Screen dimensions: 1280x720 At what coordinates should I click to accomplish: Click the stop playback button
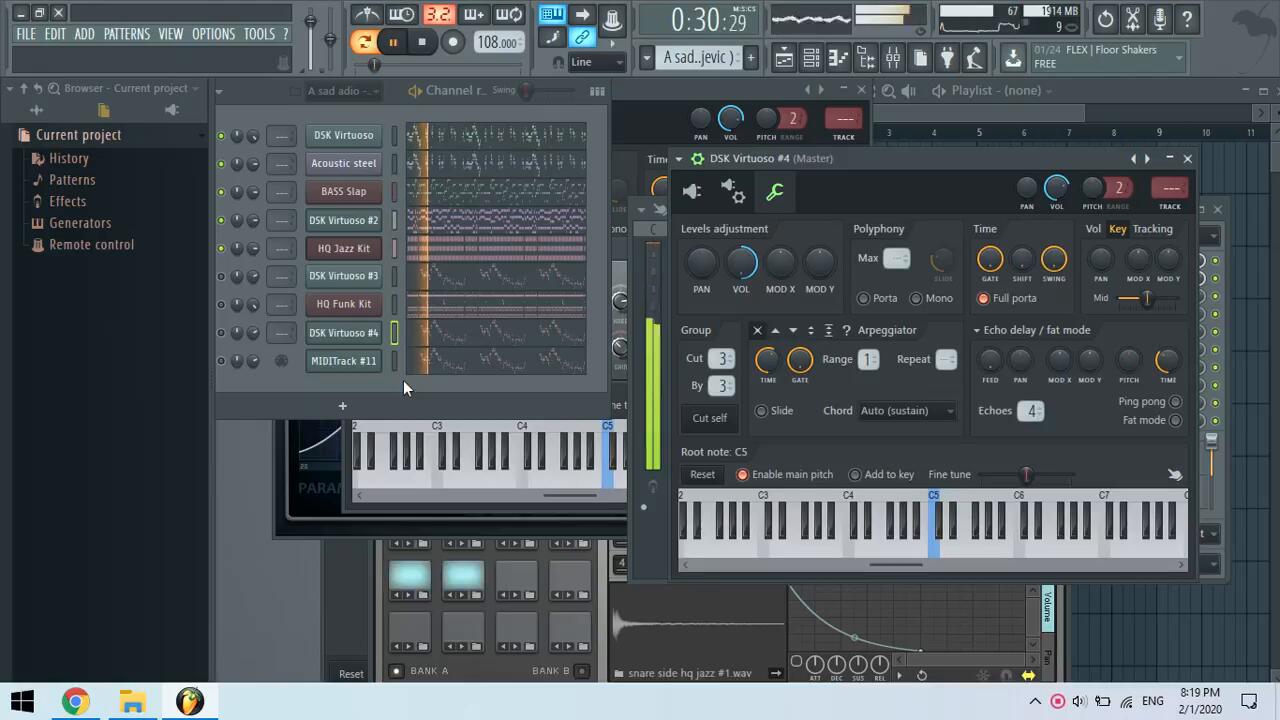point(422,42)
